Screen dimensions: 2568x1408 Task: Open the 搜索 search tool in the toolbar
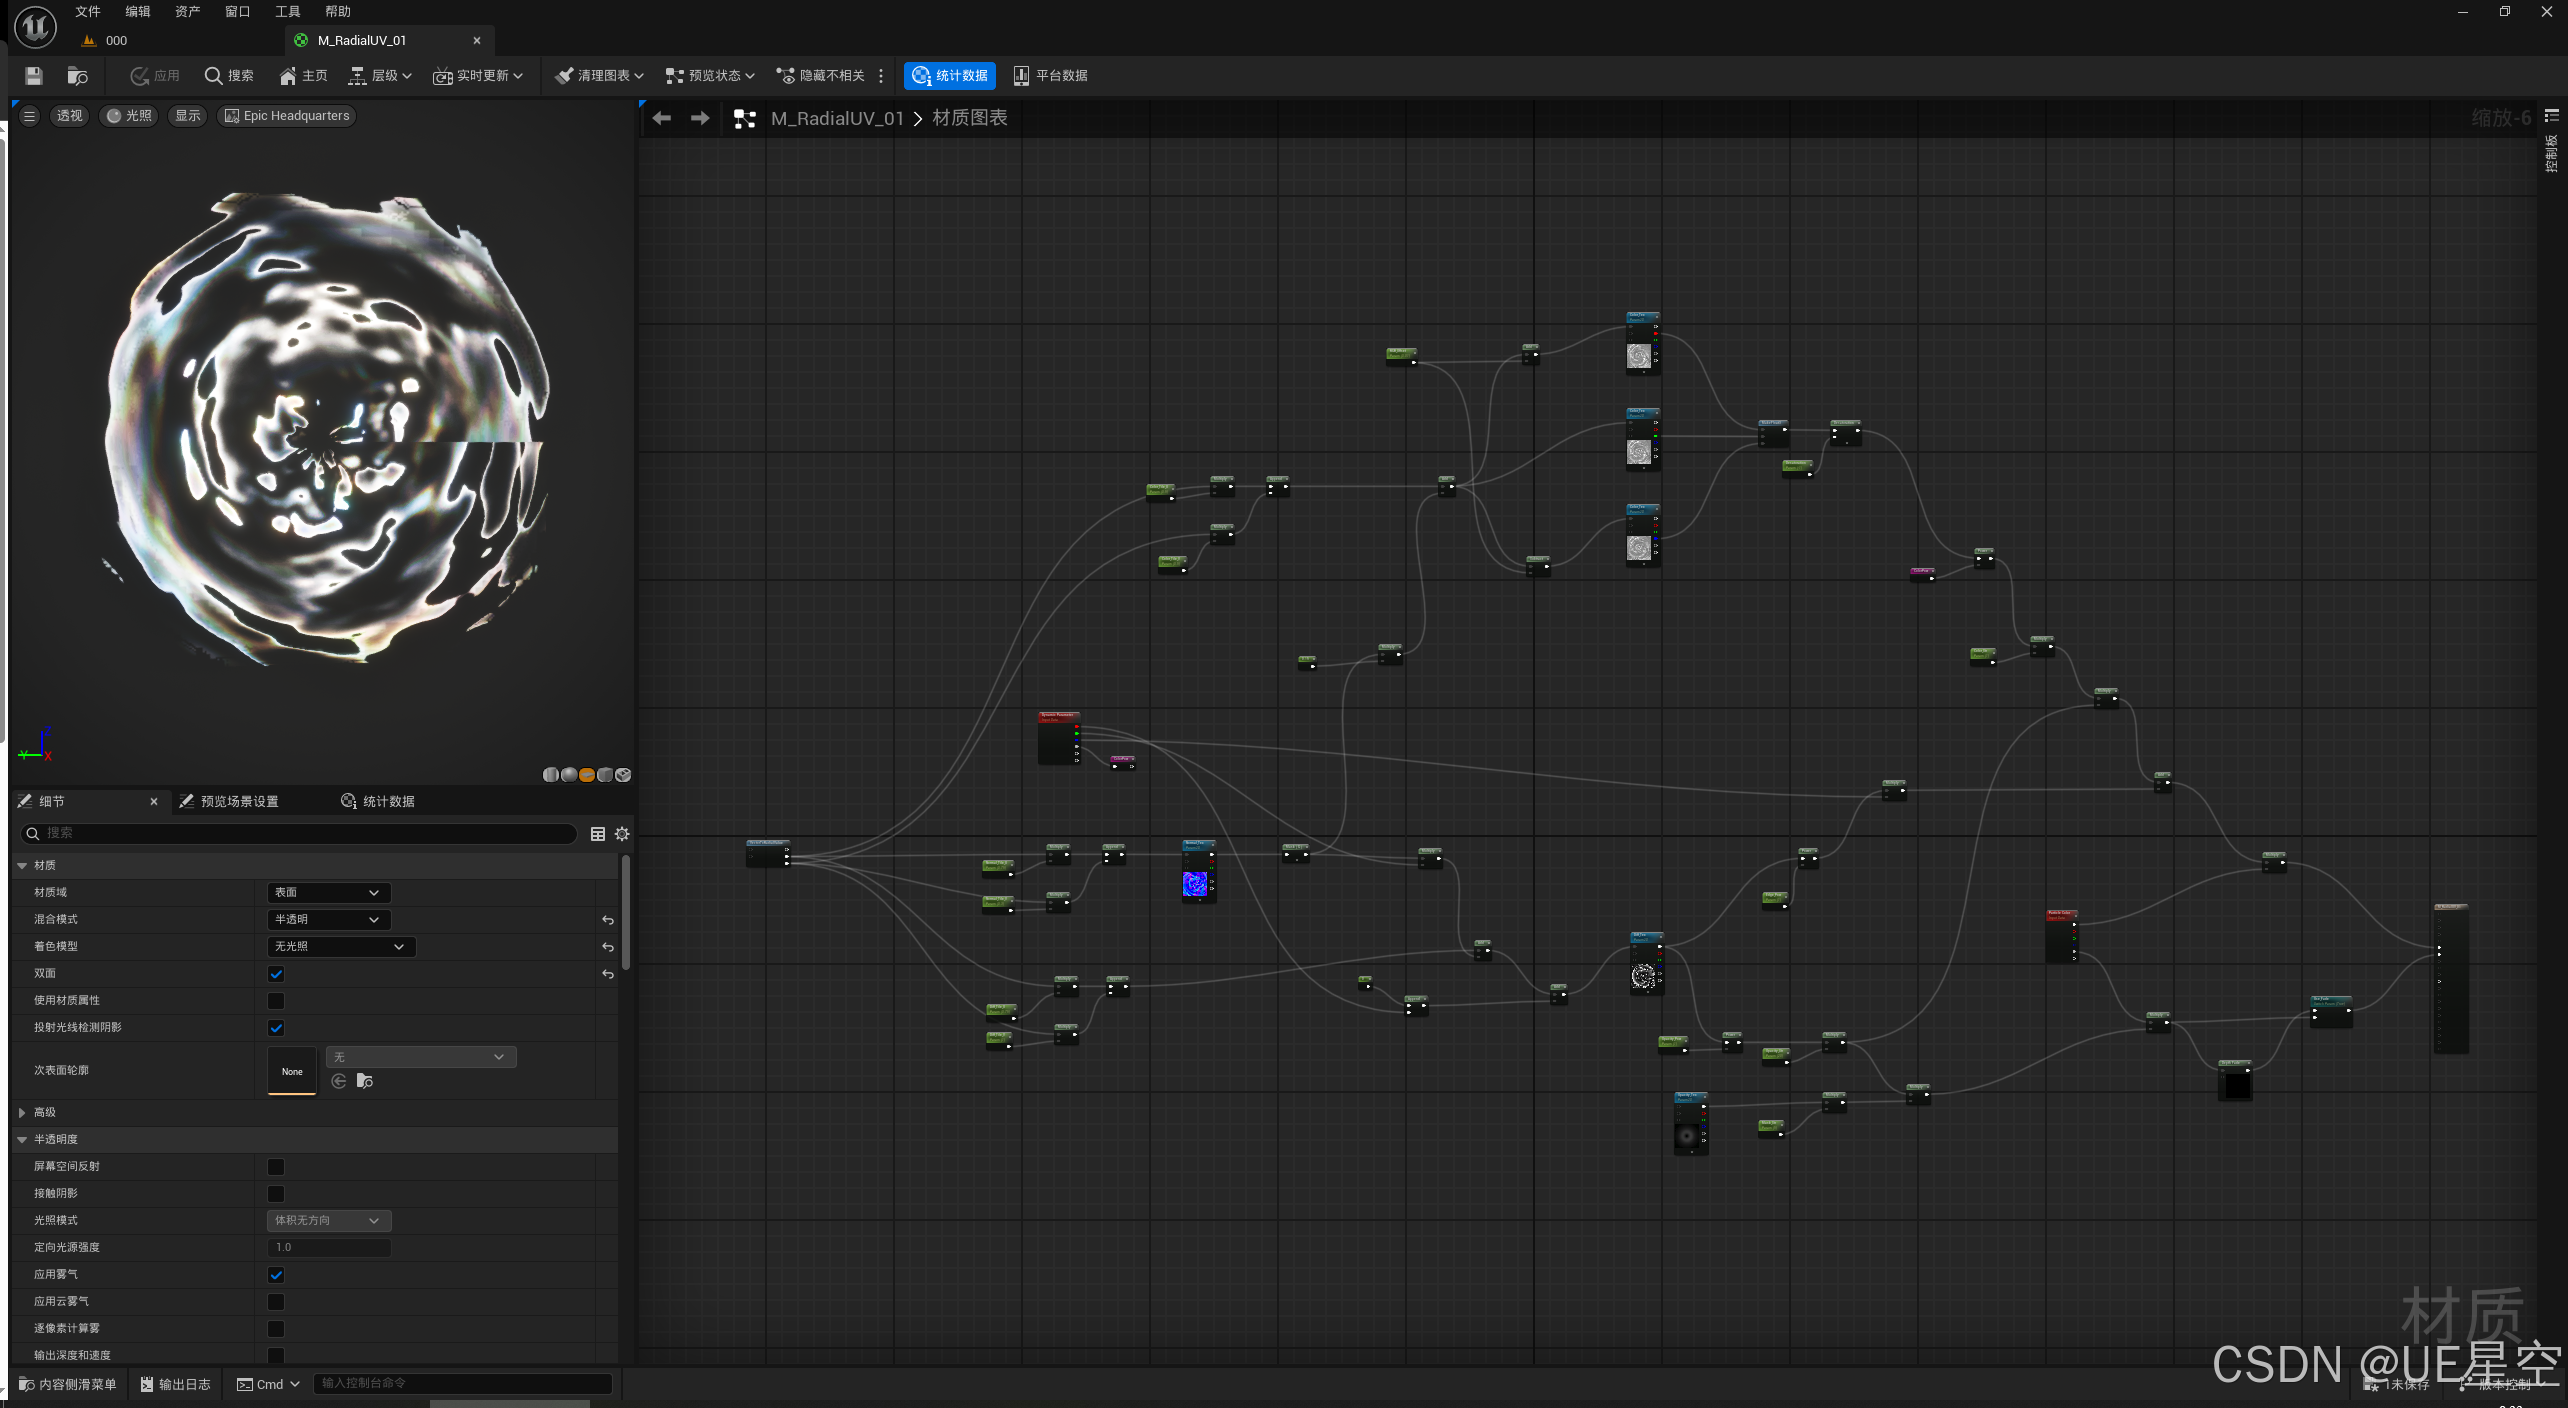click(x=228, y=76)
